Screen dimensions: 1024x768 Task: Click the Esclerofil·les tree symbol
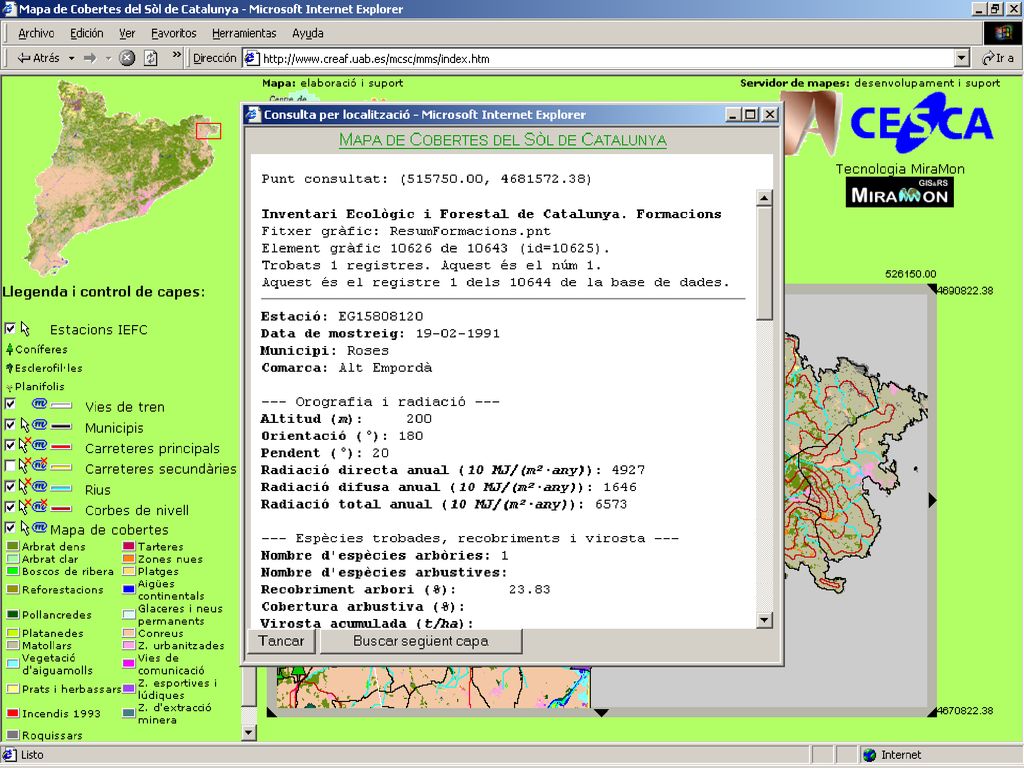[10, 368]
